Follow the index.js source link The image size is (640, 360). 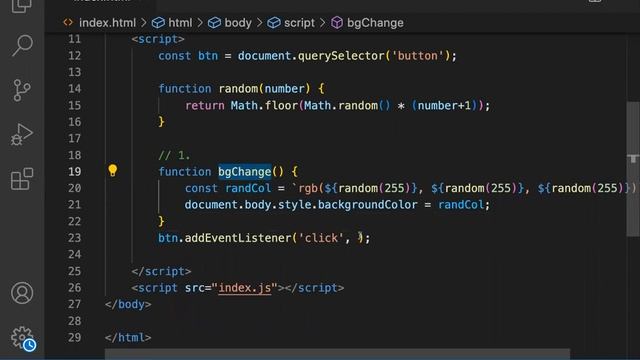coord(244,288)
